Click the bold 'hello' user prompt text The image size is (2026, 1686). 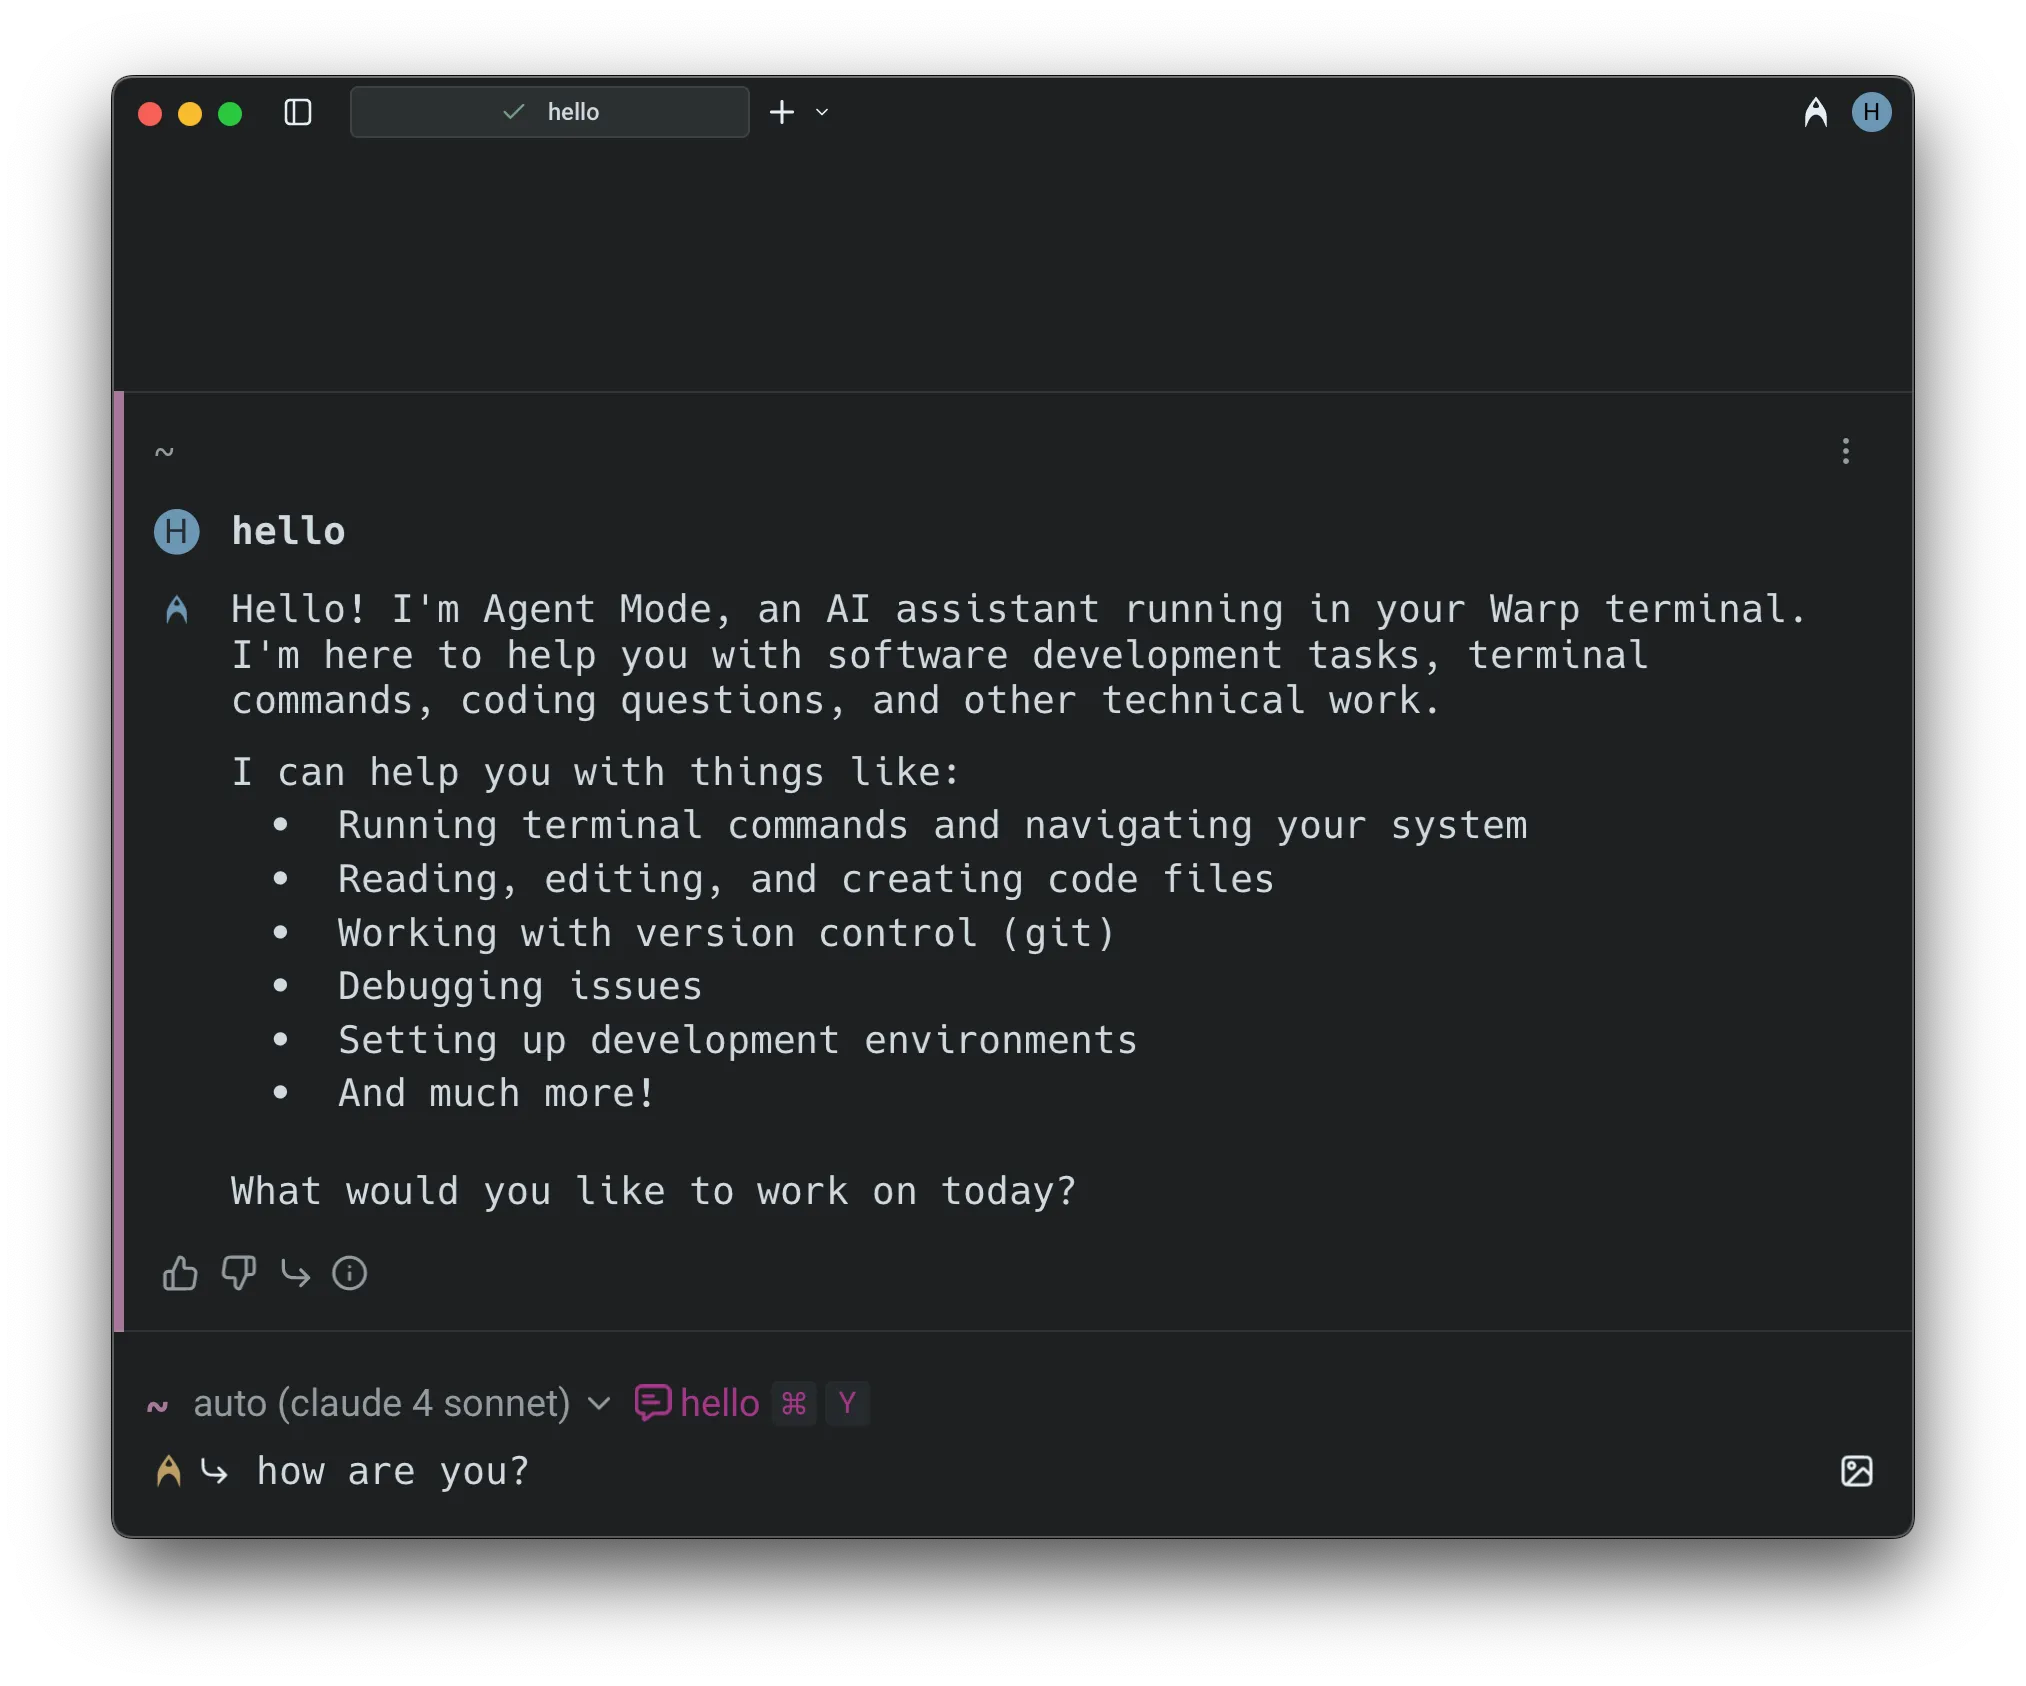pos(288,531)
